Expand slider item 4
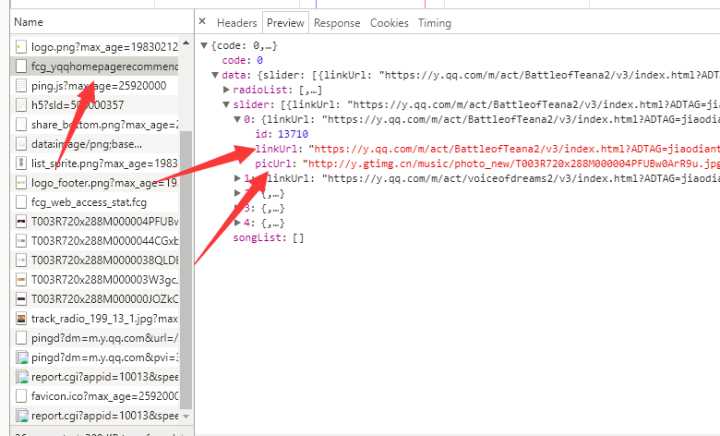The width and height of the screenshot is (720, 436). [x=237, y=223]
